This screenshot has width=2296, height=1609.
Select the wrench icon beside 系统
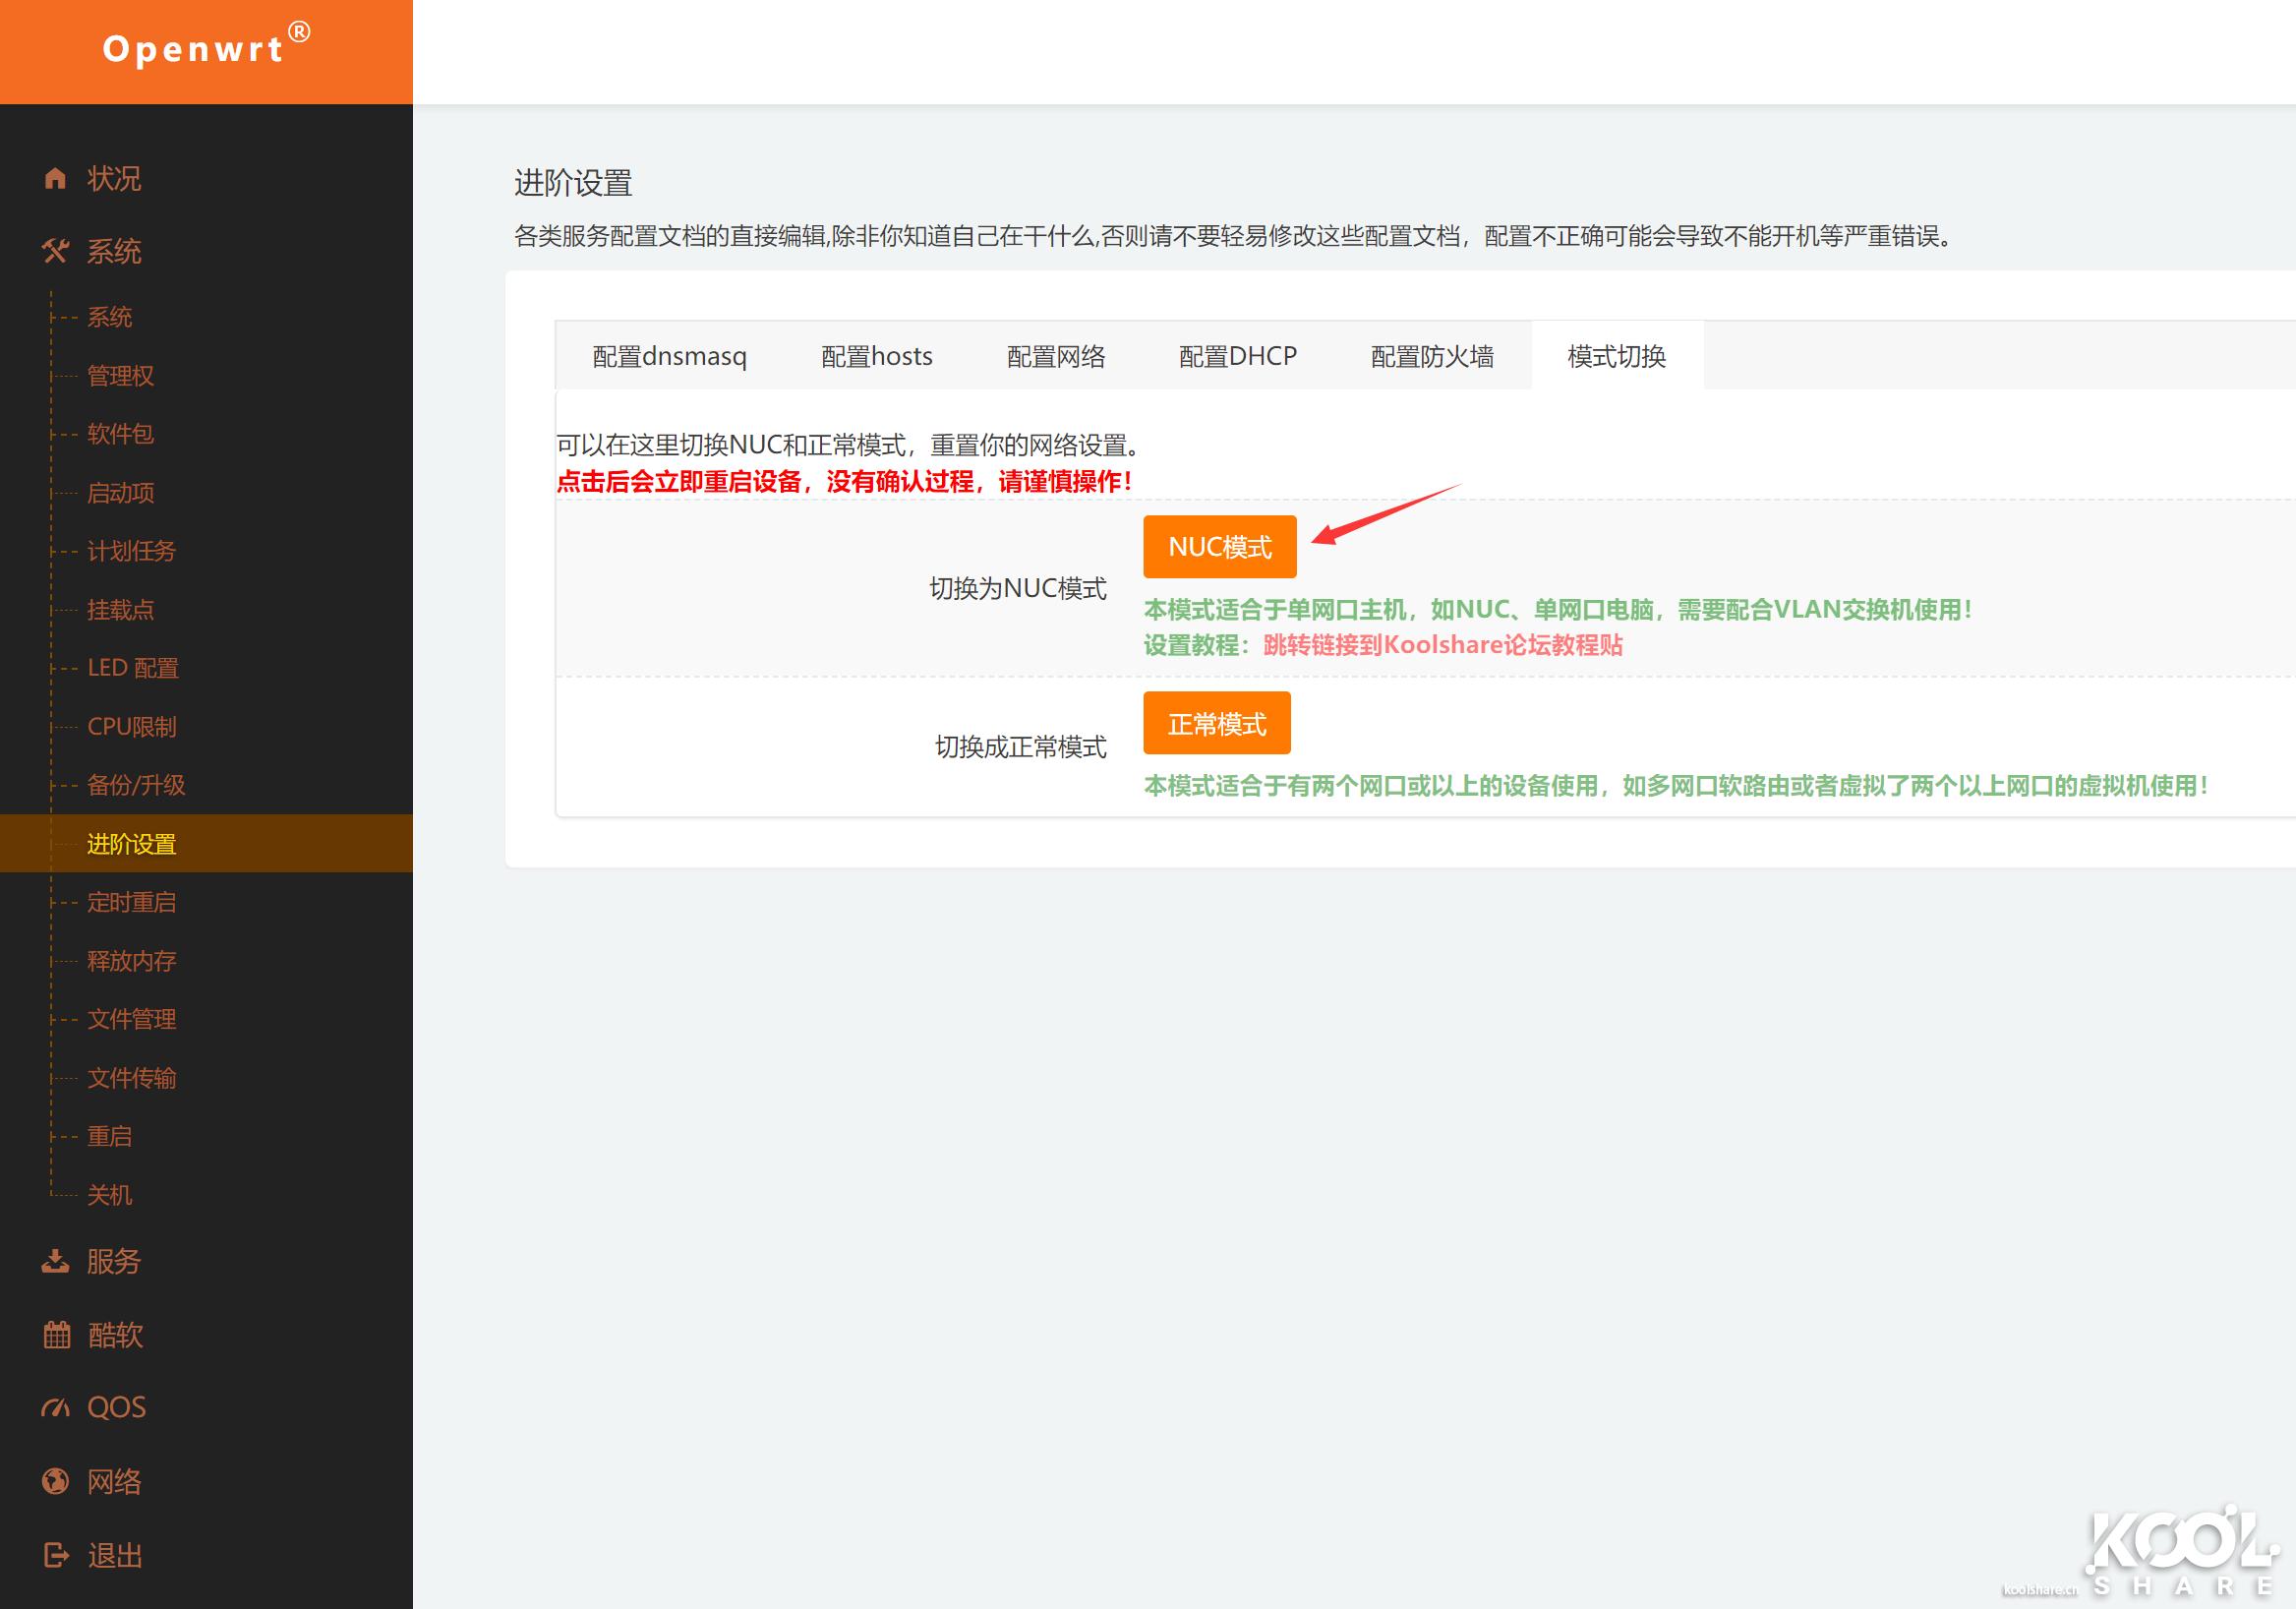[55, 251]
